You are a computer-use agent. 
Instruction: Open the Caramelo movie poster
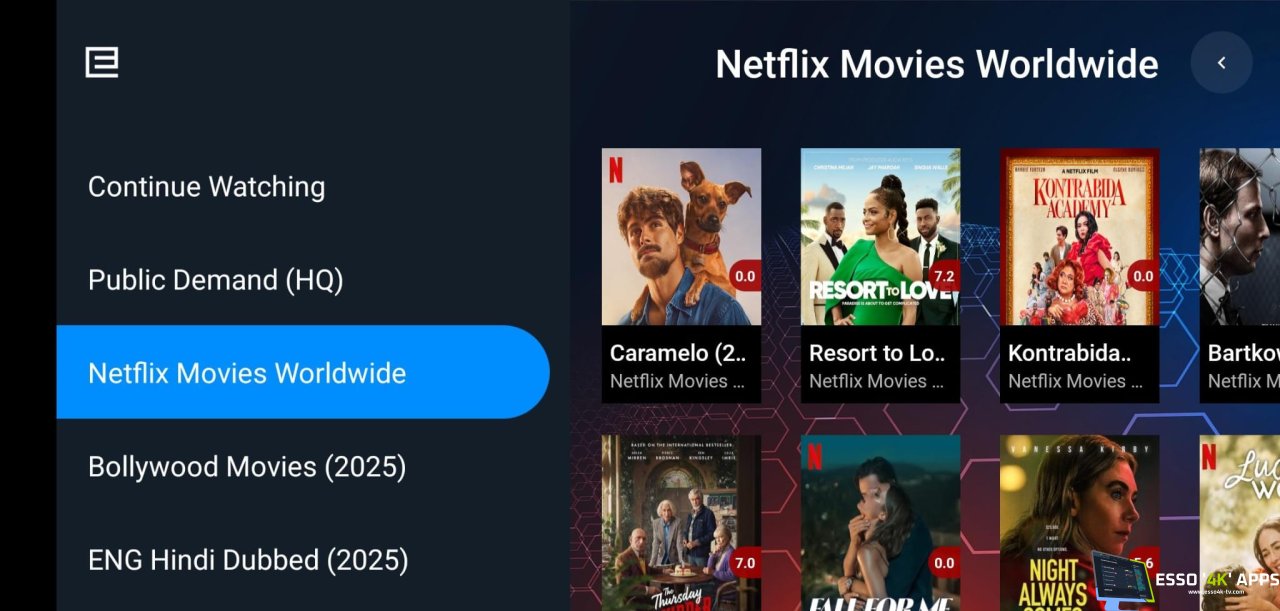[681, 237]
